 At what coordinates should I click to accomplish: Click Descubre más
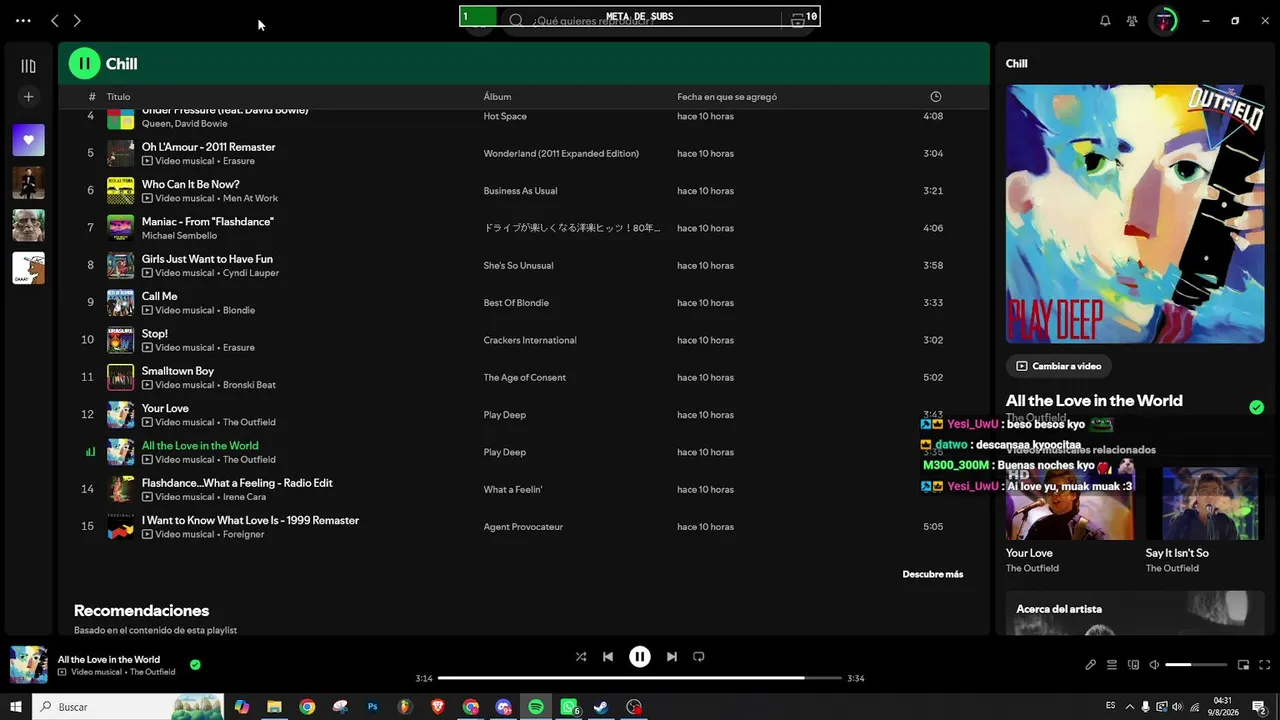point(933,574)
